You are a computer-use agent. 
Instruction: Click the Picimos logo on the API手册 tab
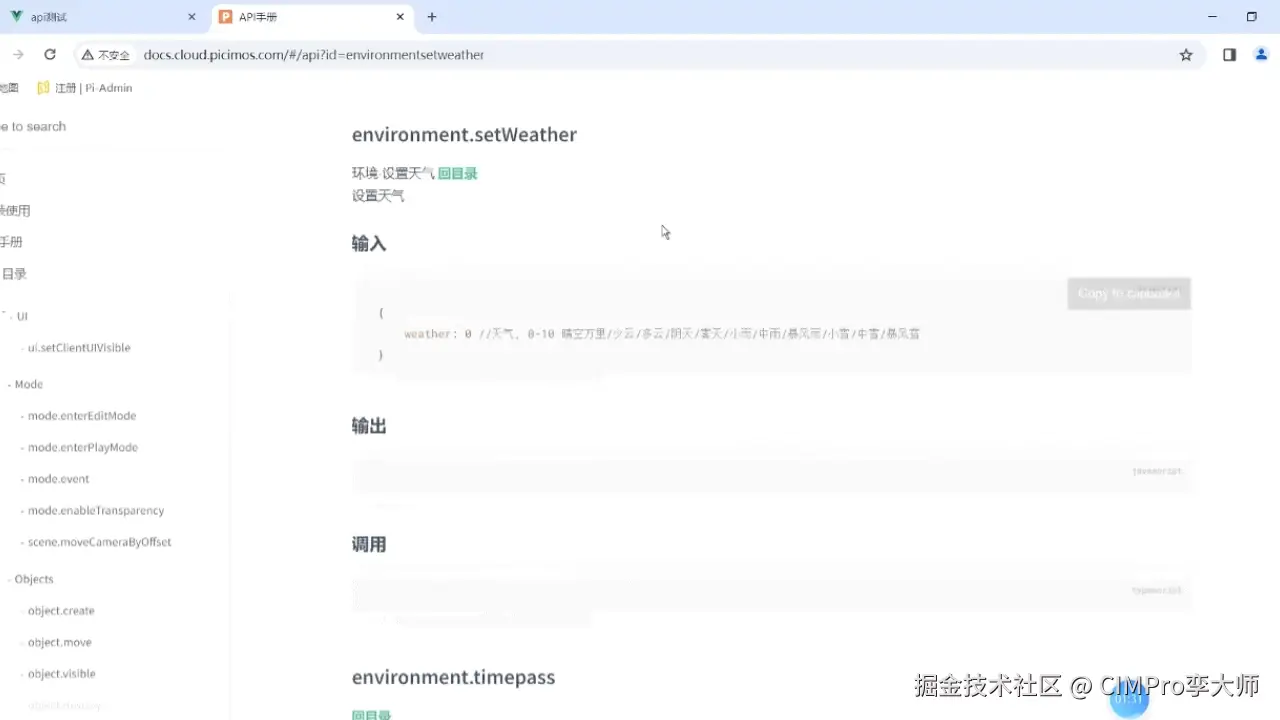click(225, 16)
